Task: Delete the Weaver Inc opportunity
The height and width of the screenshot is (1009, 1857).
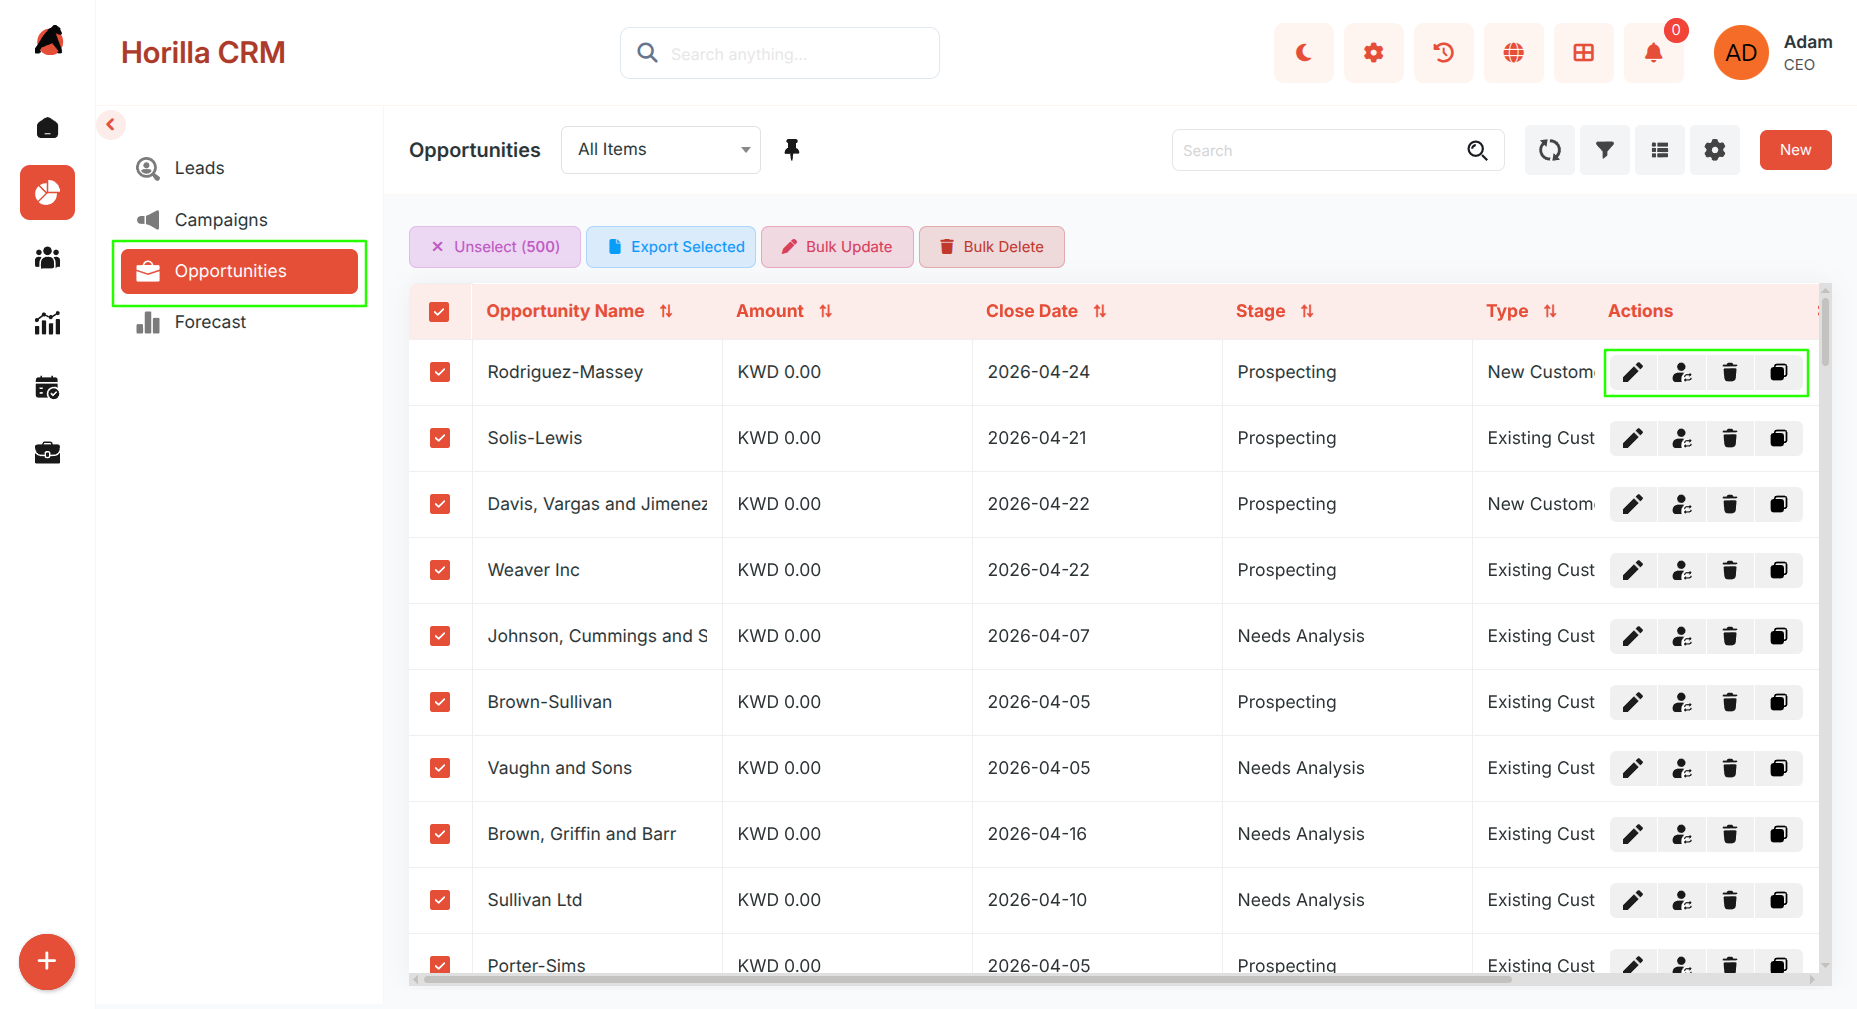Action: (1730, 571)
